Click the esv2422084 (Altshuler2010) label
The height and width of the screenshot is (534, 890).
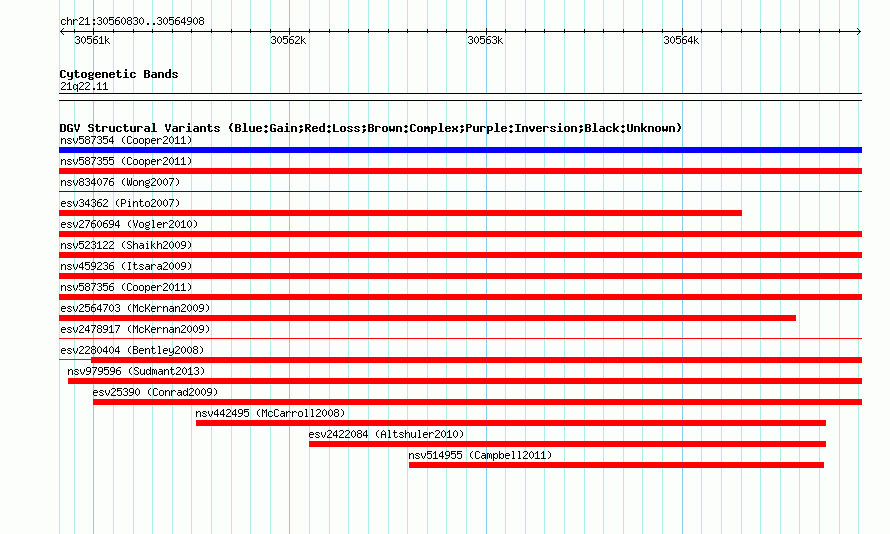pos(386,434)
